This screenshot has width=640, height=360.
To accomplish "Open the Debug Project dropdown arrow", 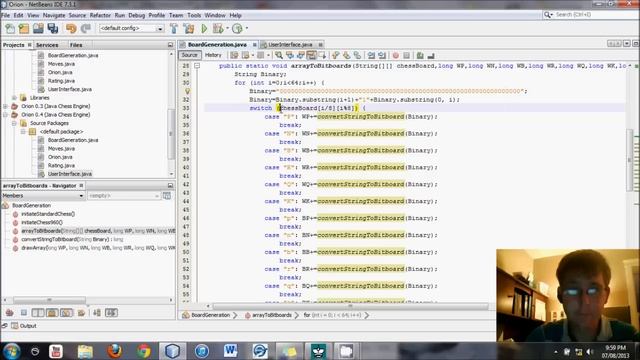I will [227, 28].
